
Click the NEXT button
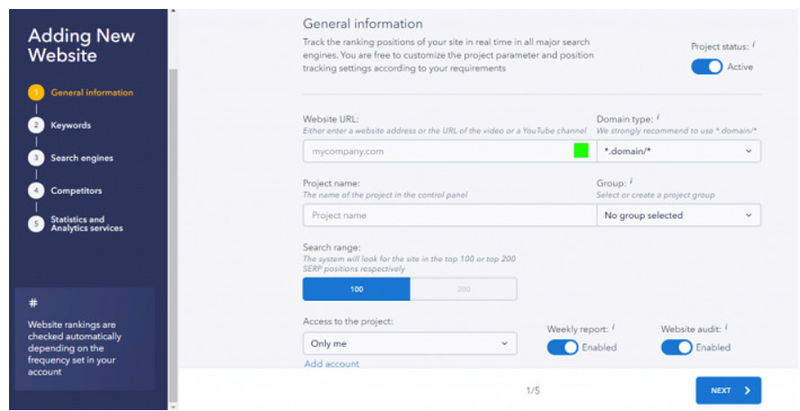(x=728, y=391)
